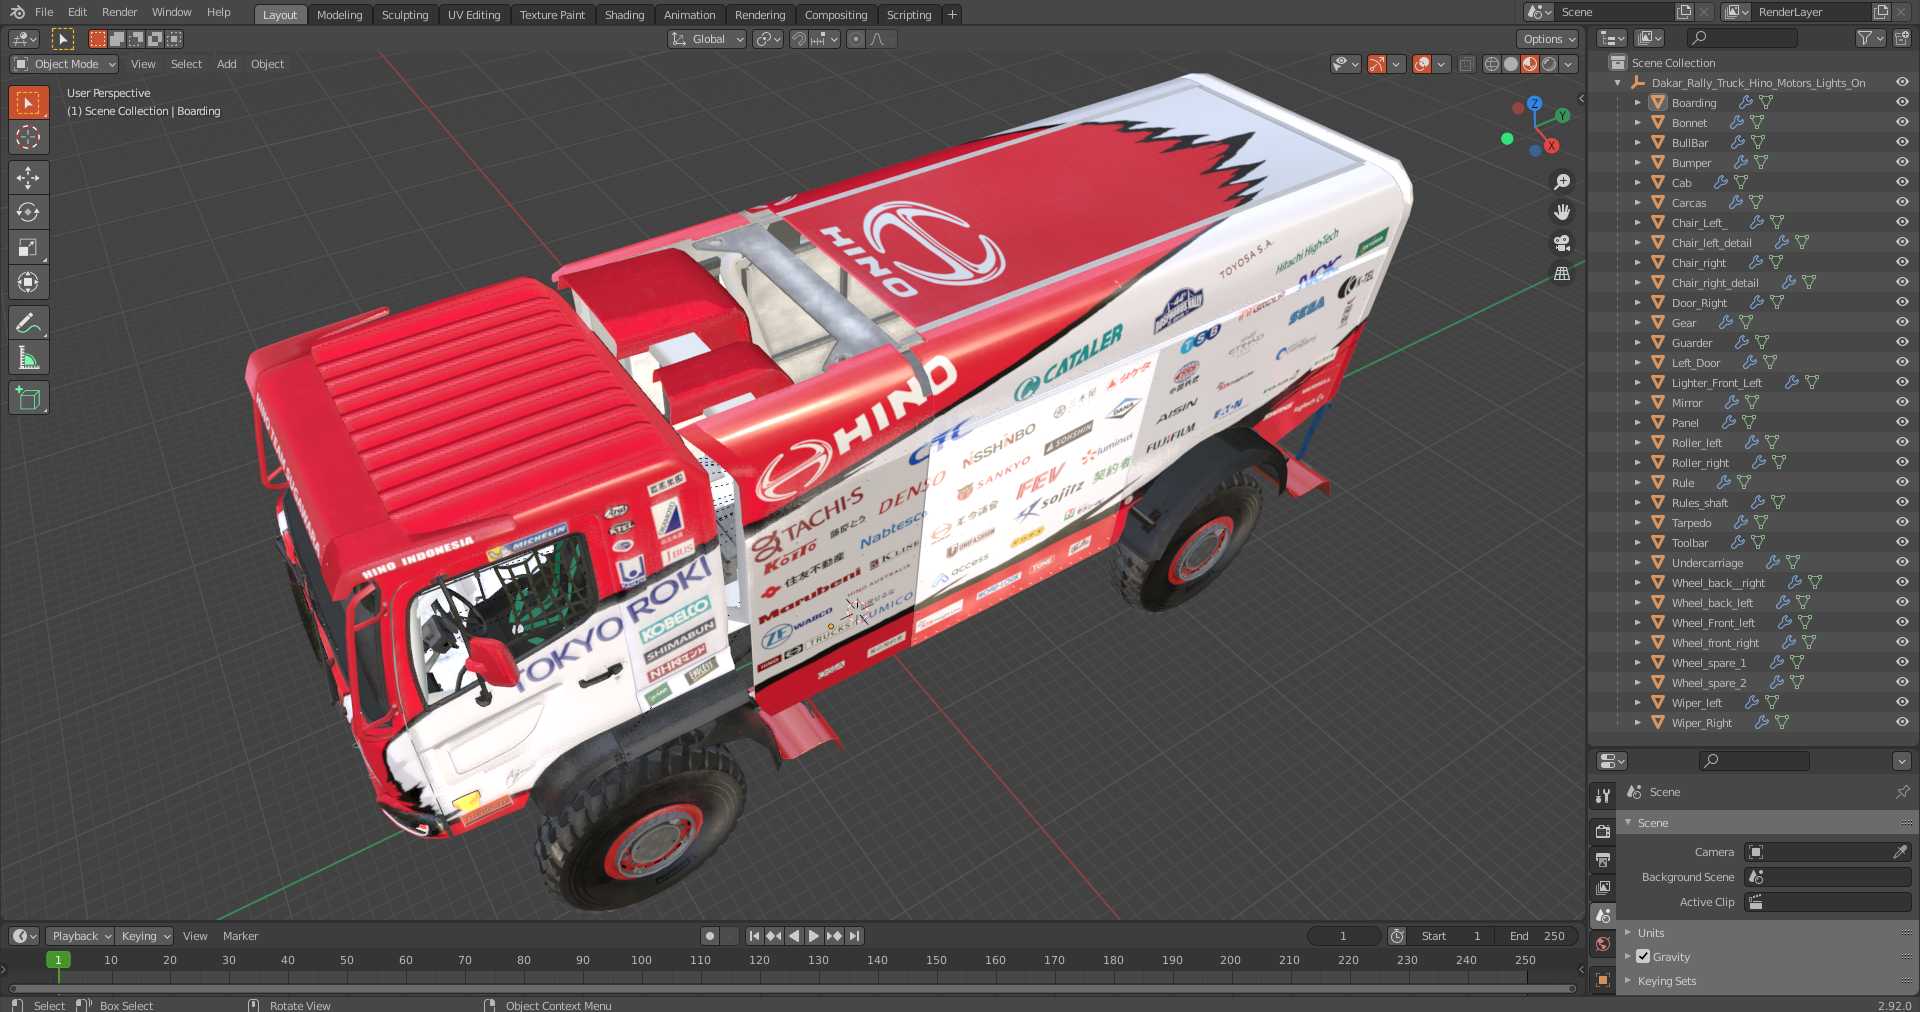The image size is (1920, 1012).
Task: Open the Playback dropdown
Action: [x=79, y=936]
